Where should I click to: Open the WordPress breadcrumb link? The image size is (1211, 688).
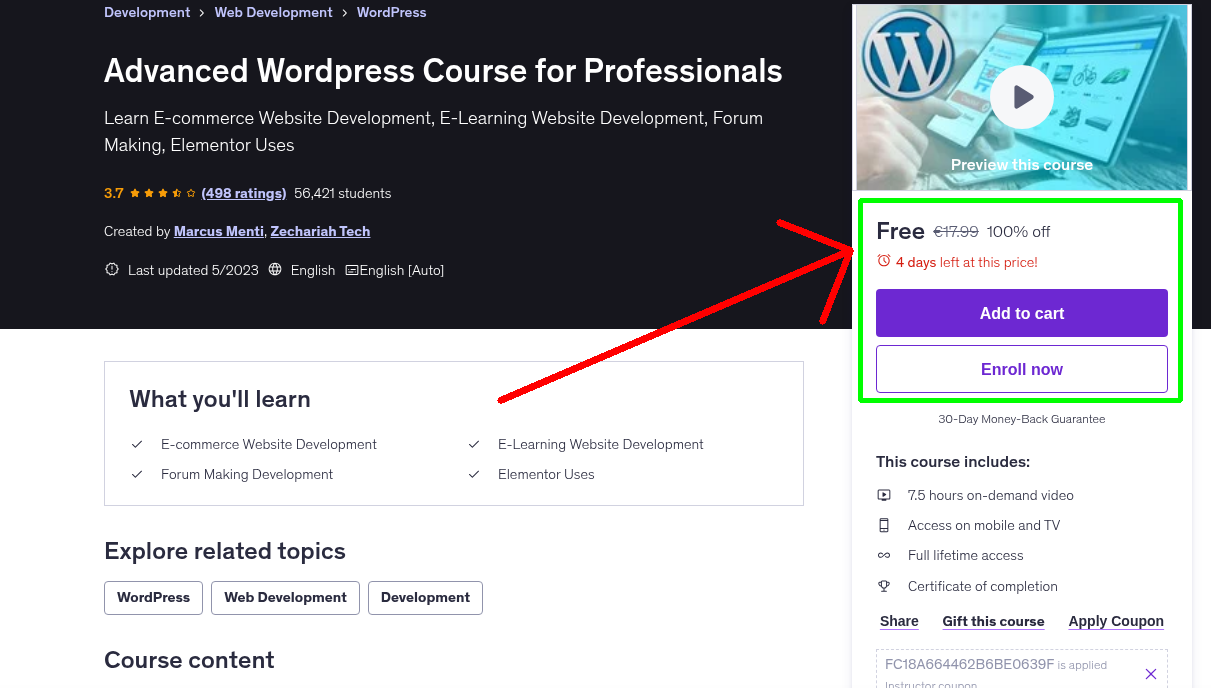[x=391, y=12]
